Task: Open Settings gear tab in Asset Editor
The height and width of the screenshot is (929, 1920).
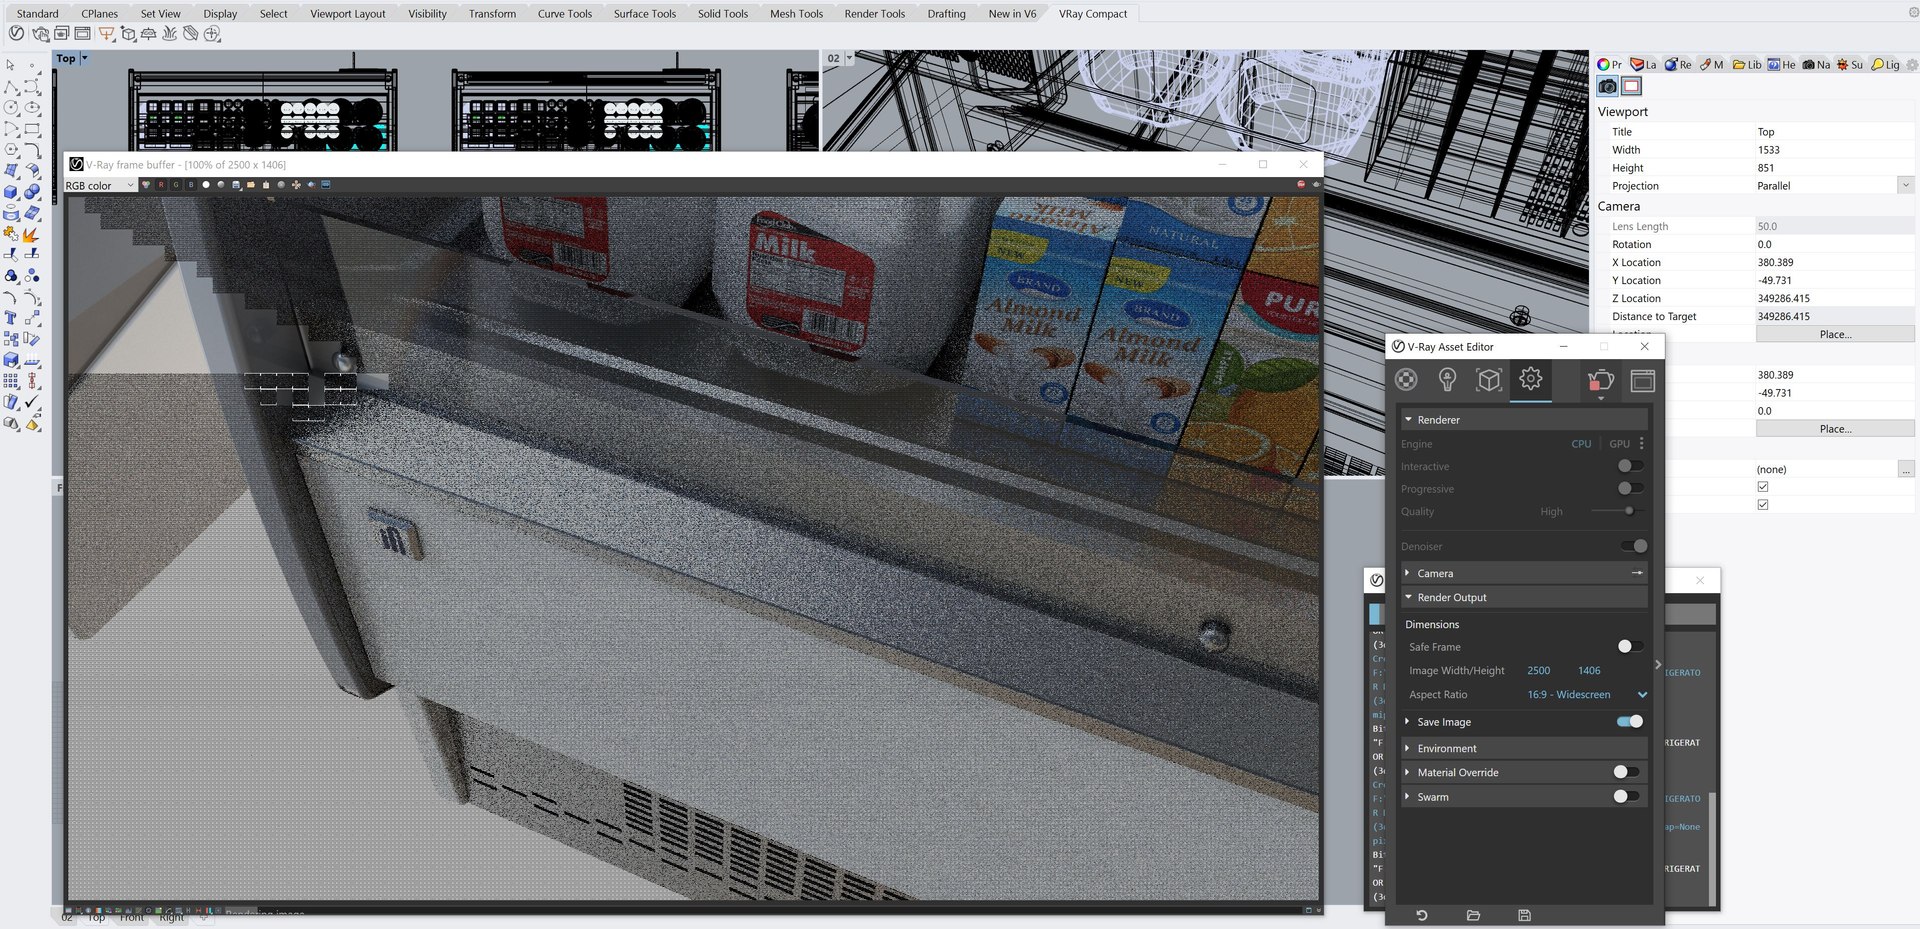Action: pos(1531,379)
